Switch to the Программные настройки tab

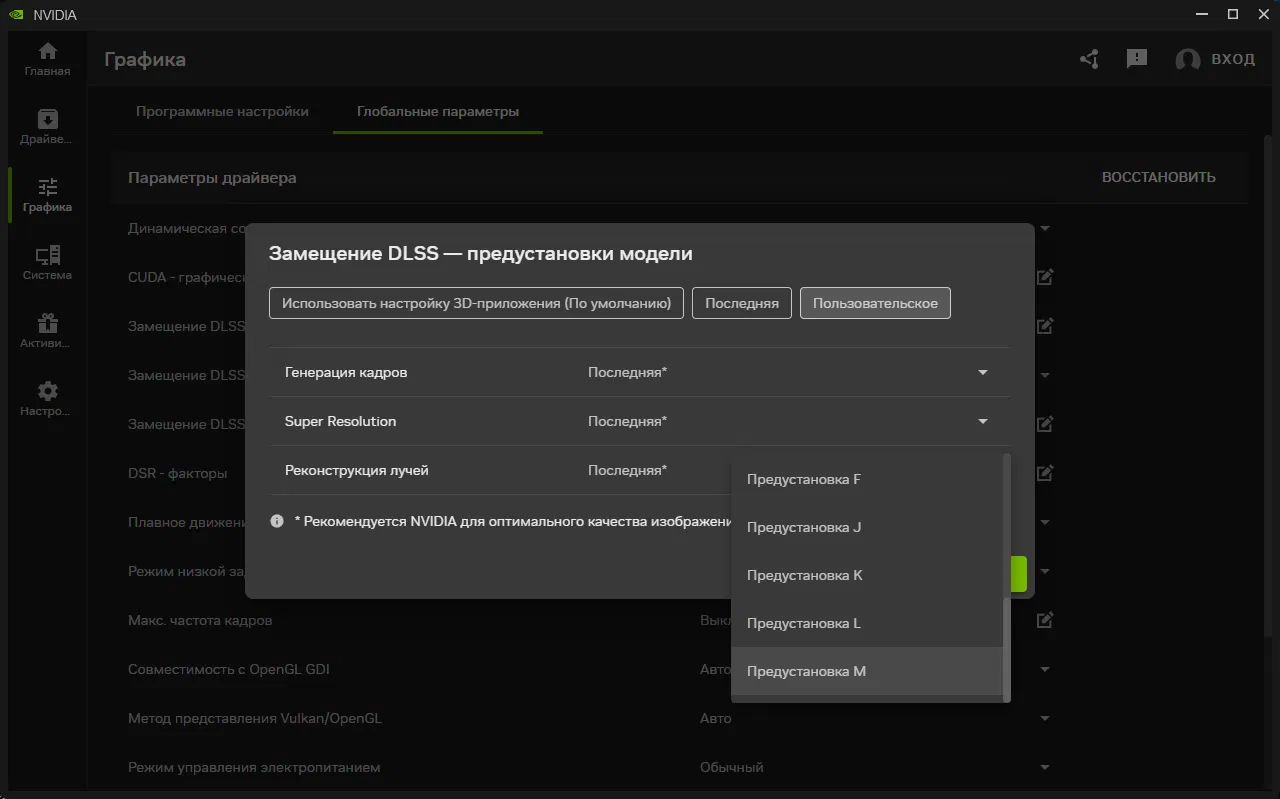222,111
